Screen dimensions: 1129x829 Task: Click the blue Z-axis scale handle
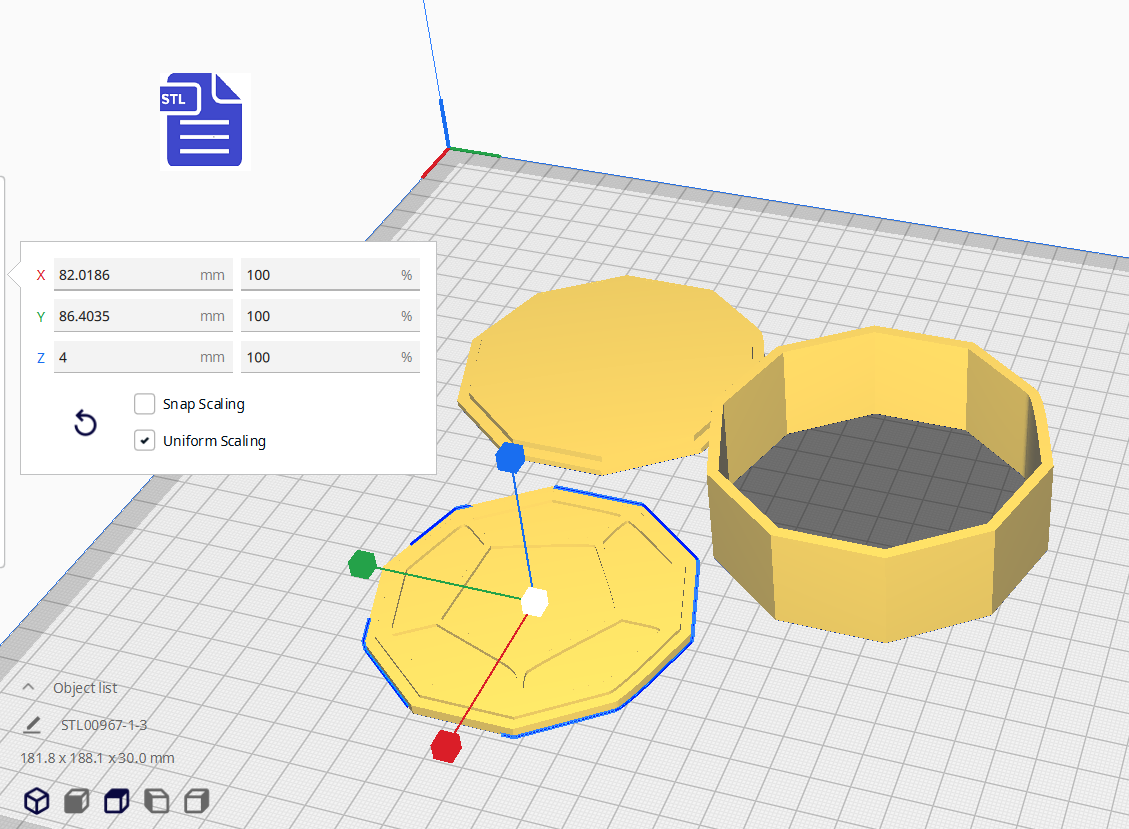click(510, 458)
